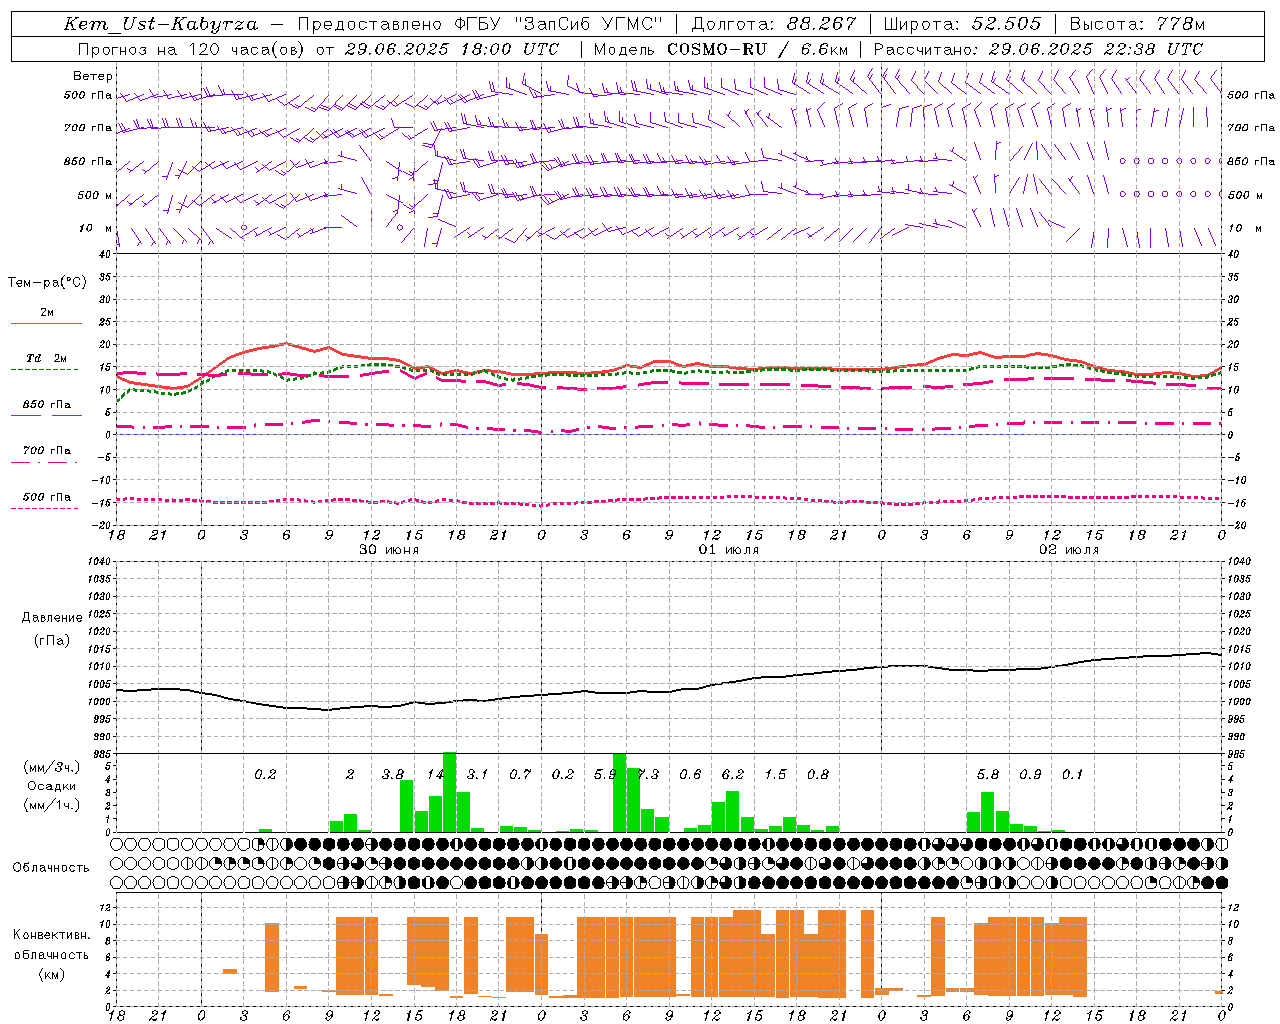The width and height of the screenshot is (1280, 1024).
Task: Click the 0.9 precipitation amount
Action: (x=1030, y=775)
